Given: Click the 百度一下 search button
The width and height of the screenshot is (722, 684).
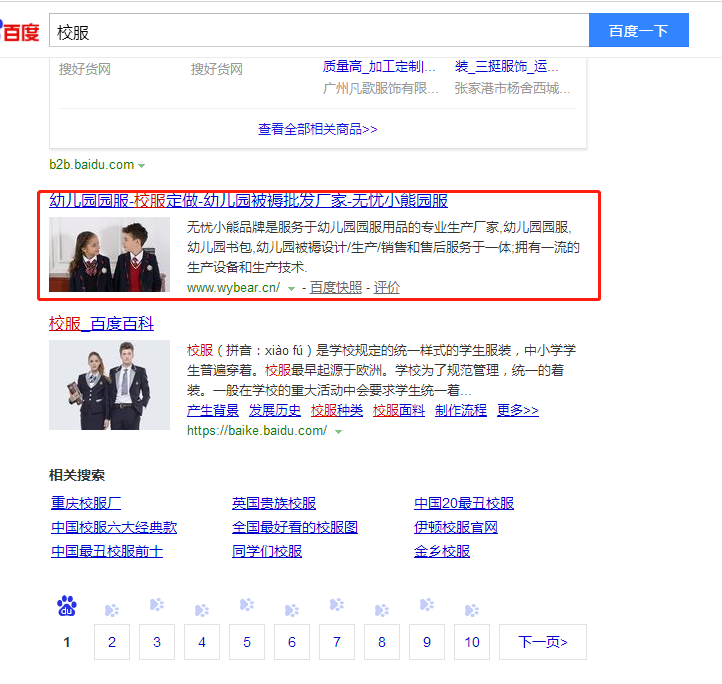Looking at the screenshot, I should point(639,30).
